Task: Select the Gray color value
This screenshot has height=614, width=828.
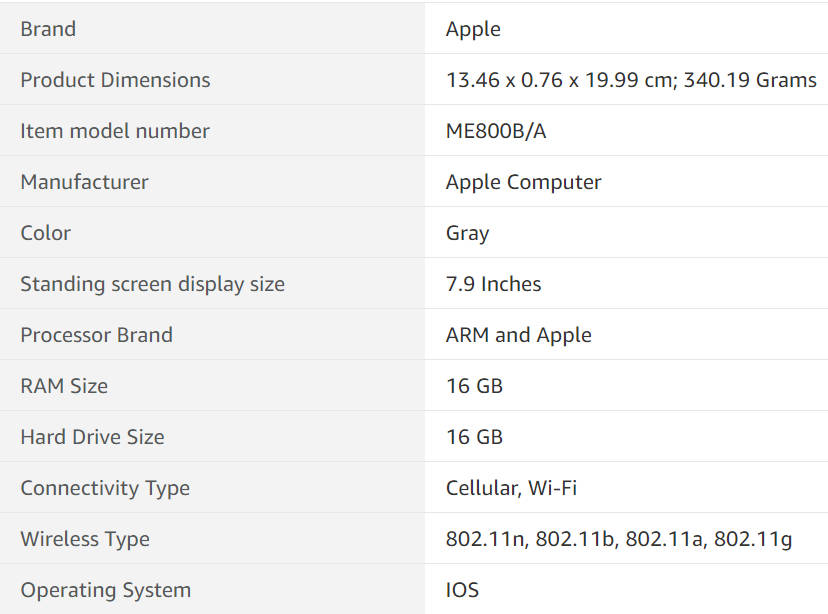Action: pyautogui.click(x=467, y=233)
